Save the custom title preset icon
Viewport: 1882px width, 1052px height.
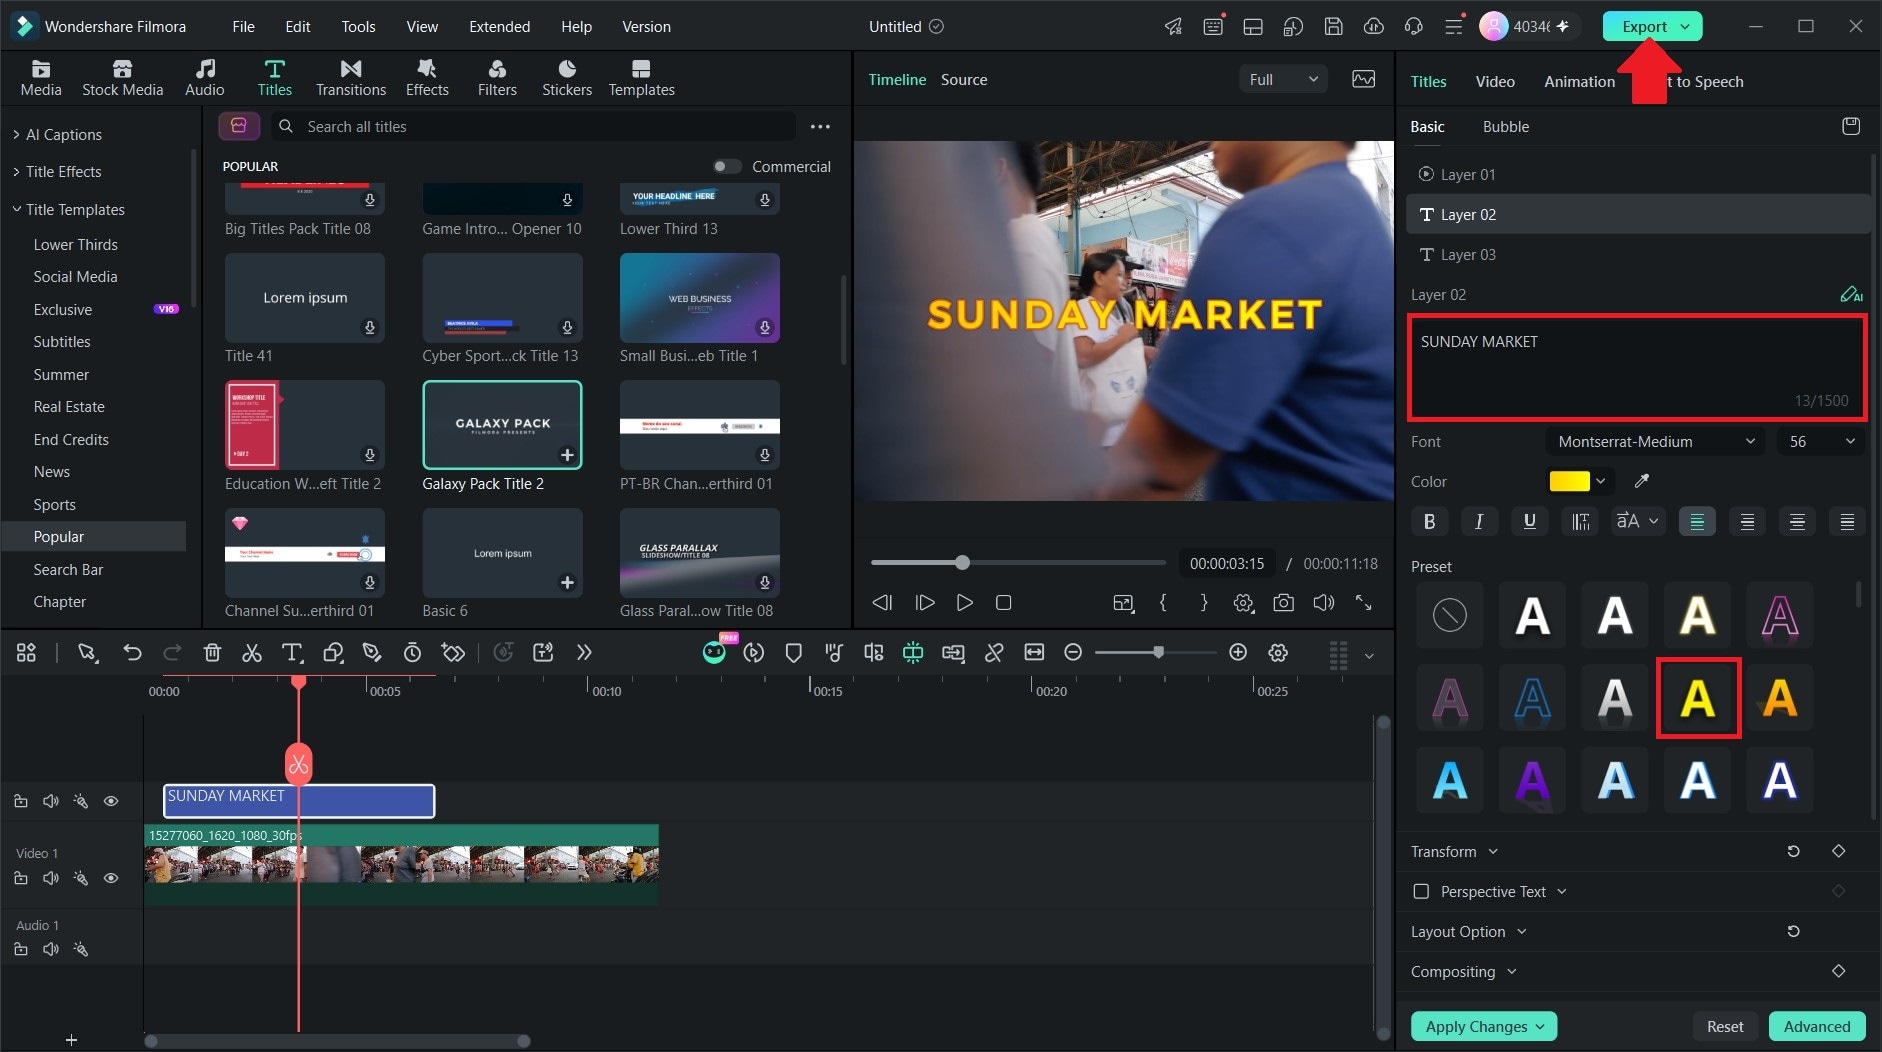(x=1851, y=126)
